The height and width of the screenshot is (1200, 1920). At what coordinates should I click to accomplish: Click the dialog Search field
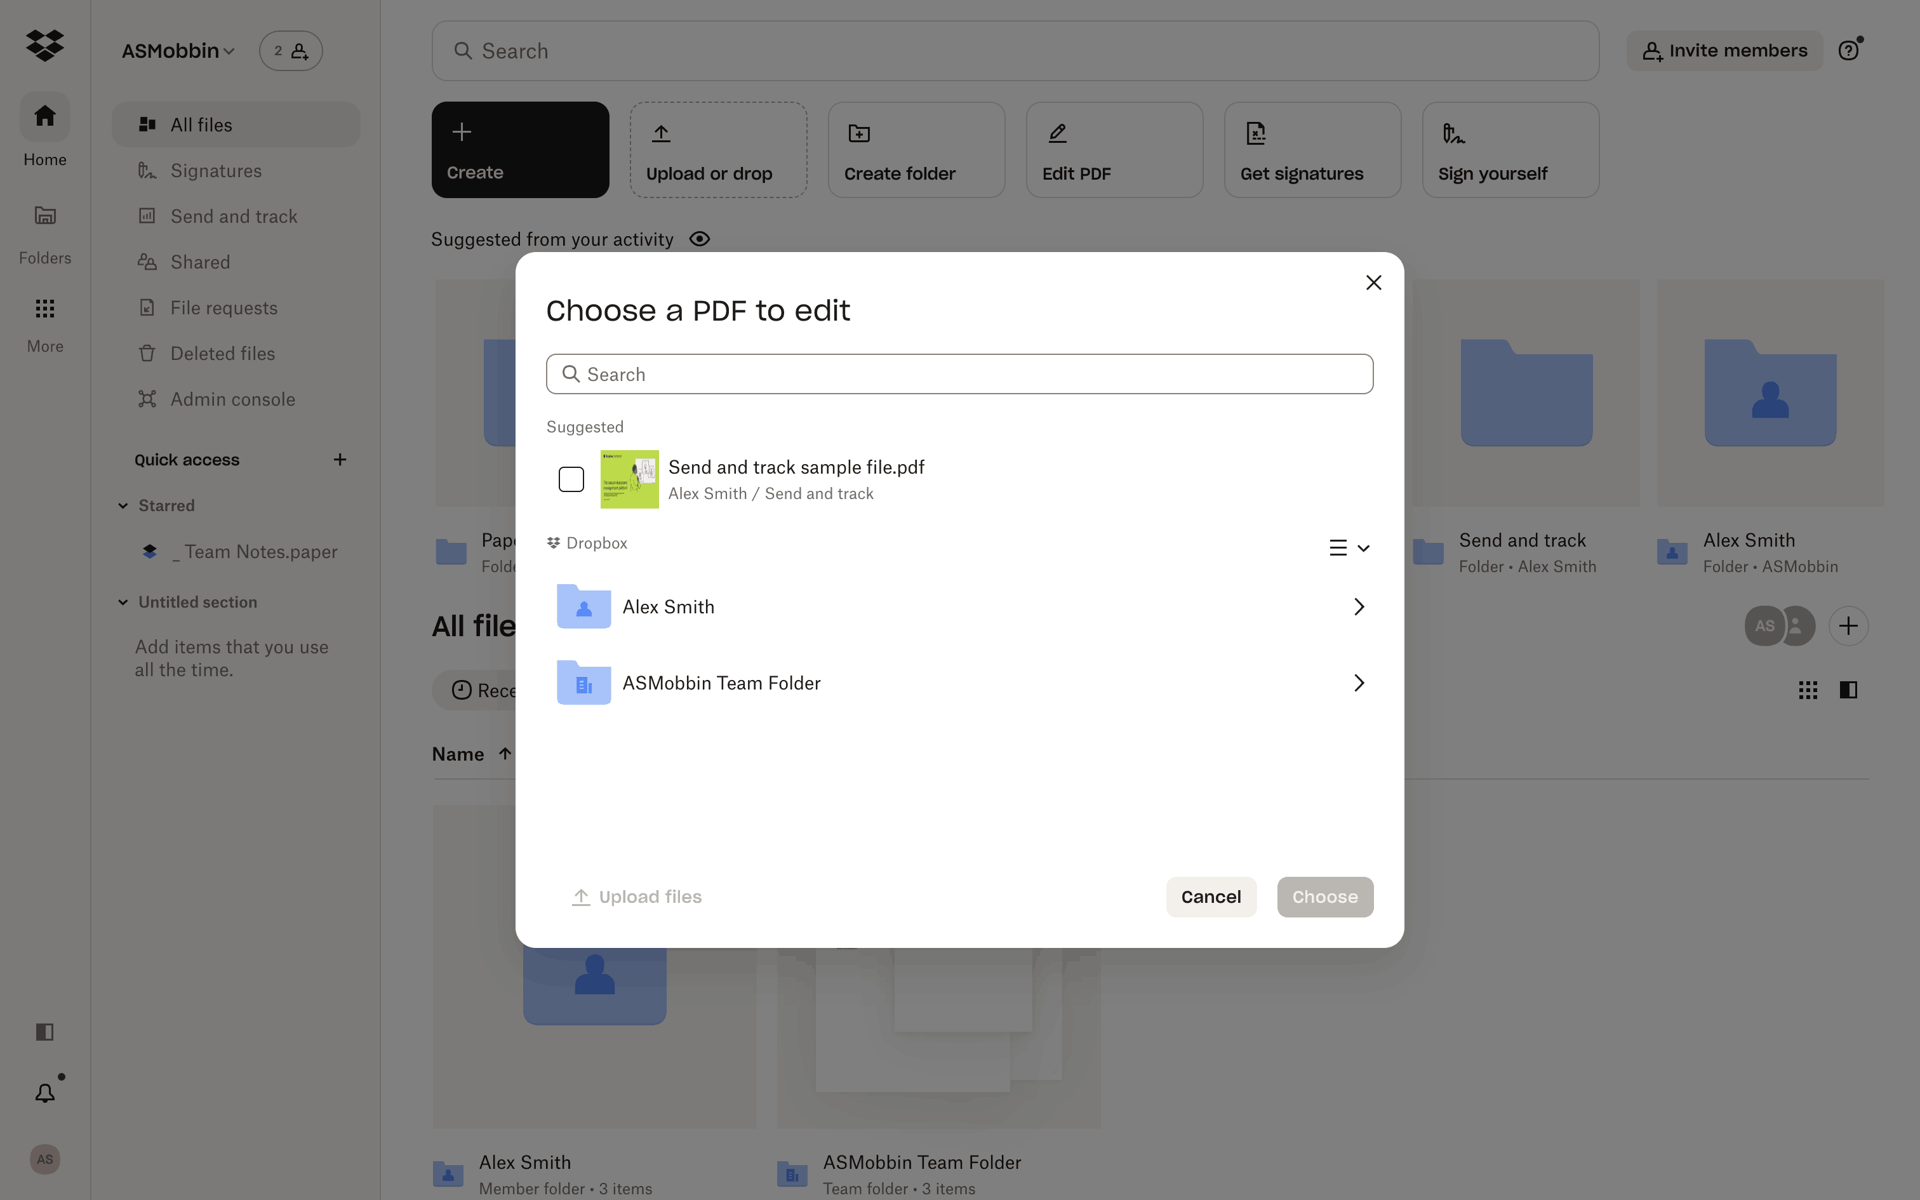coord(960,374)
